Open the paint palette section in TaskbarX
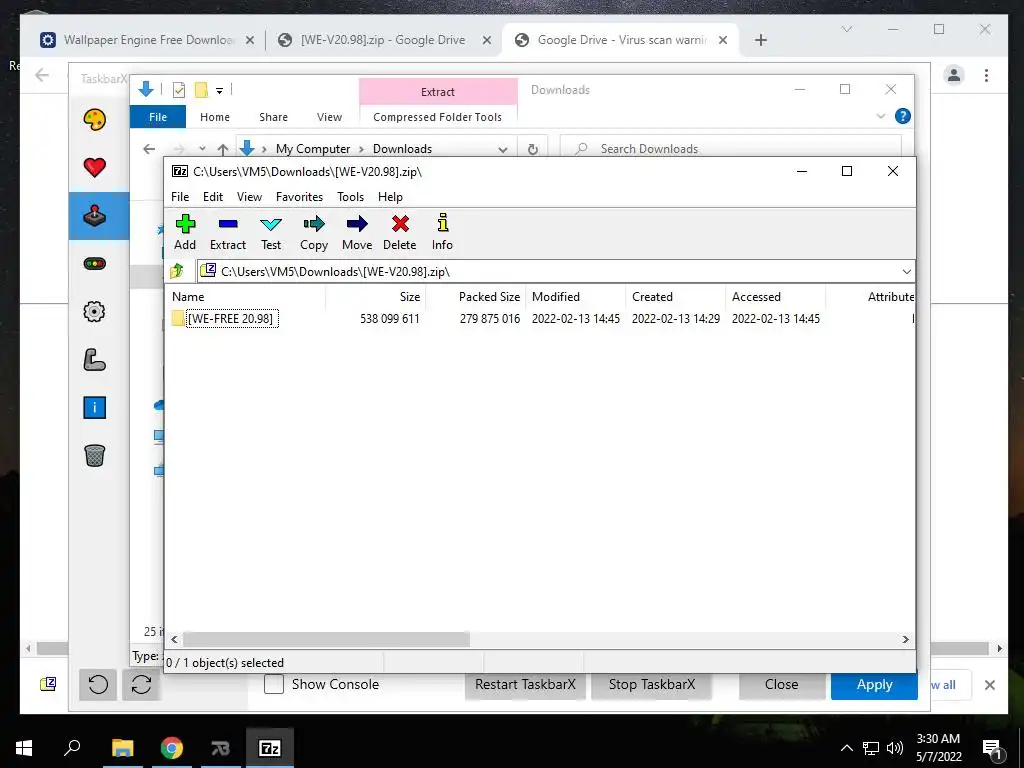 pyautogui.click(x=95, y=120)
